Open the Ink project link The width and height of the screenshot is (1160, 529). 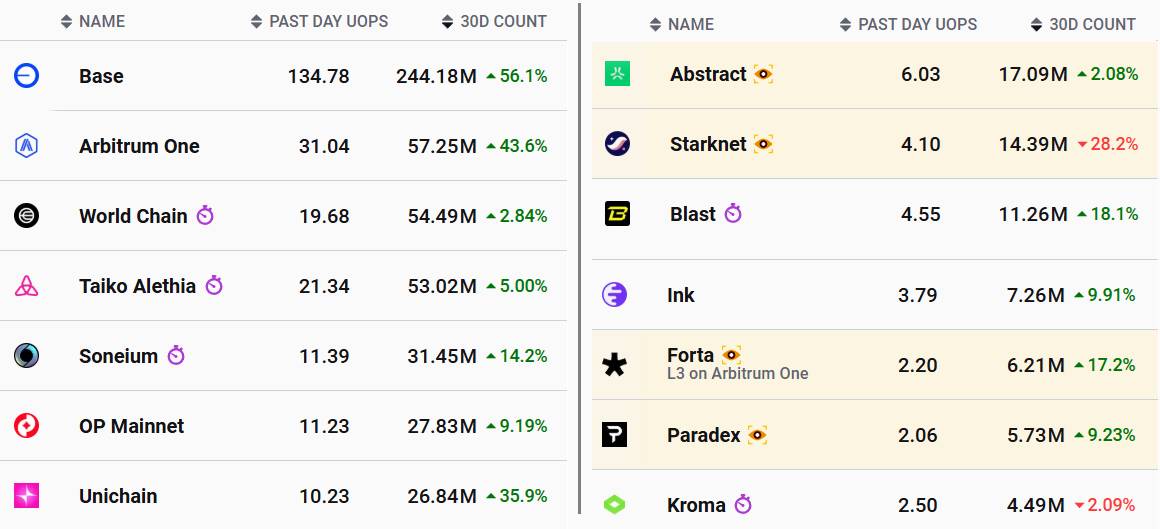(x=681, y=295)
